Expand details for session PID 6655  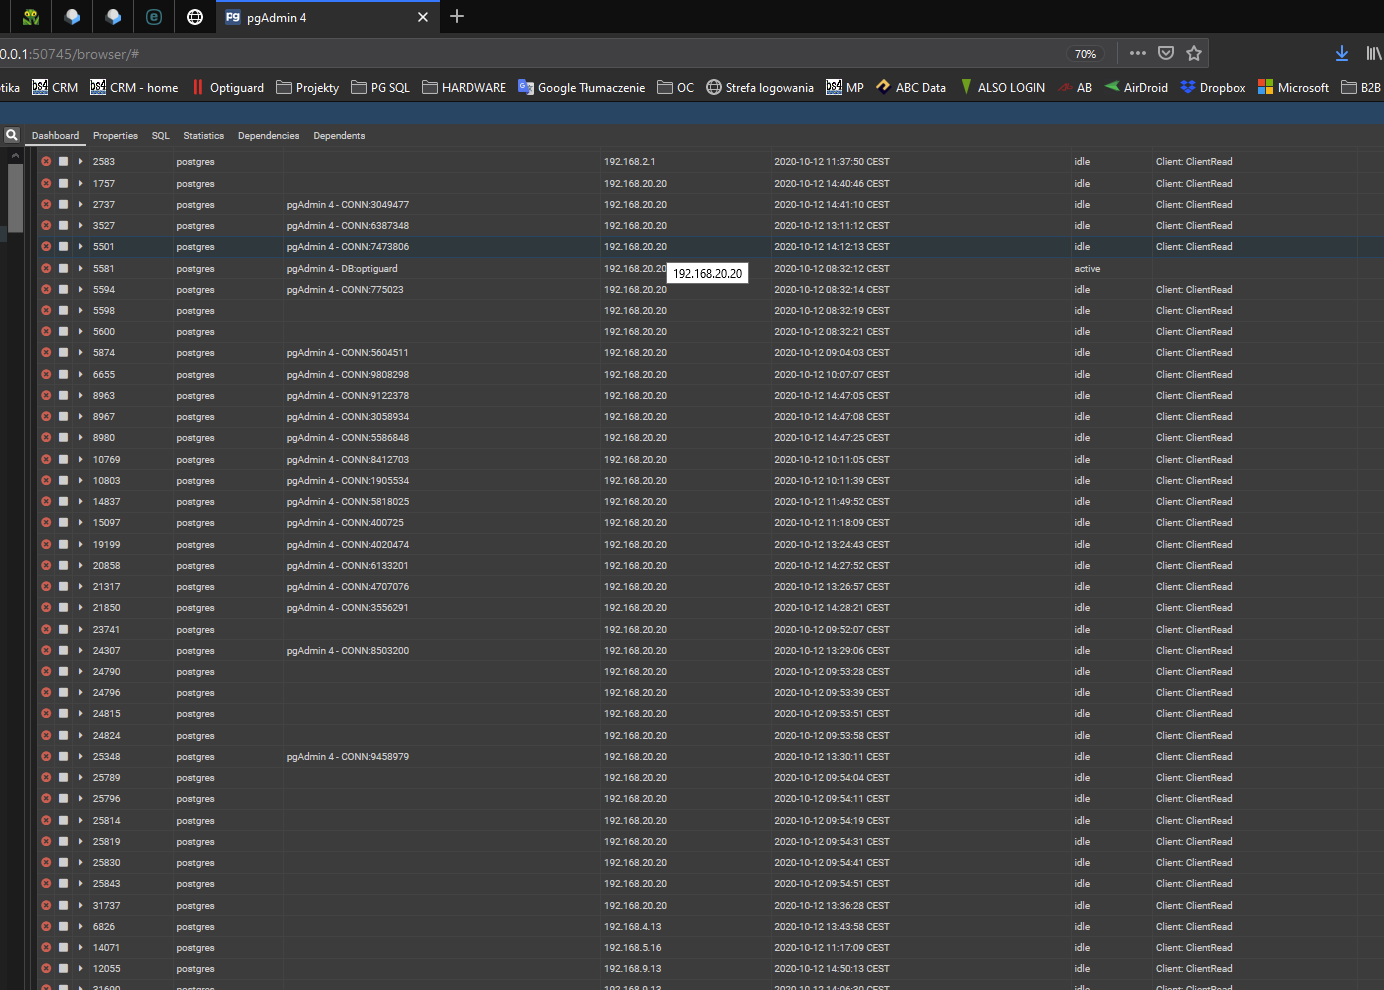coord(81,374)
